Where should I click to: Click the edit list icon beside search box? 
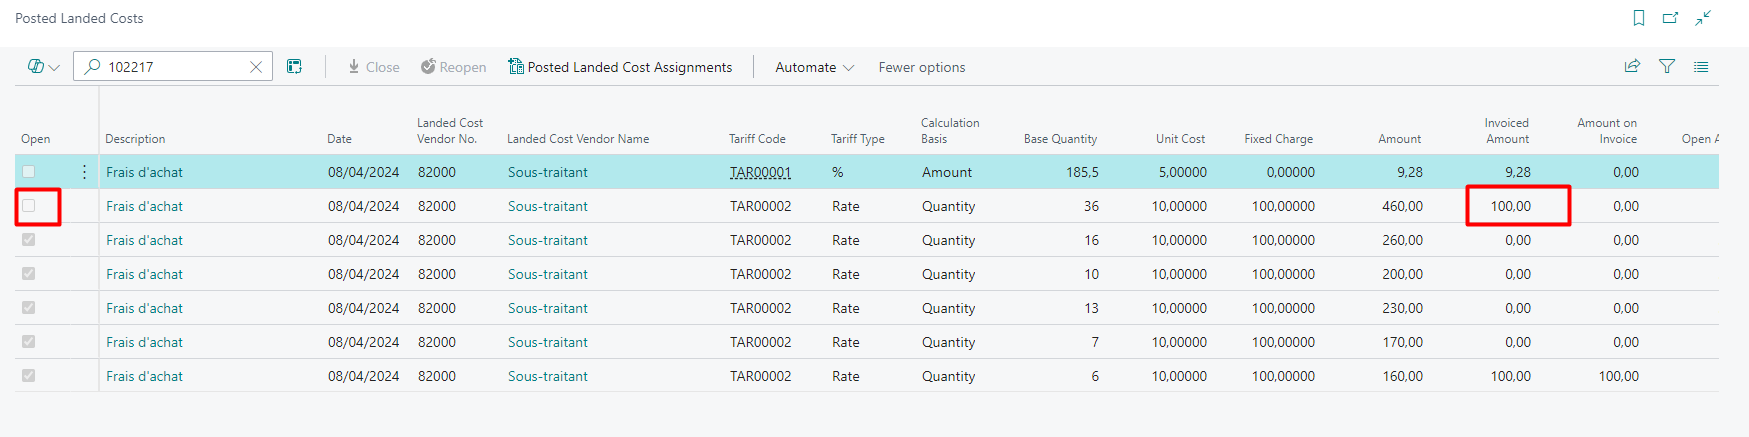pos(294,67)
